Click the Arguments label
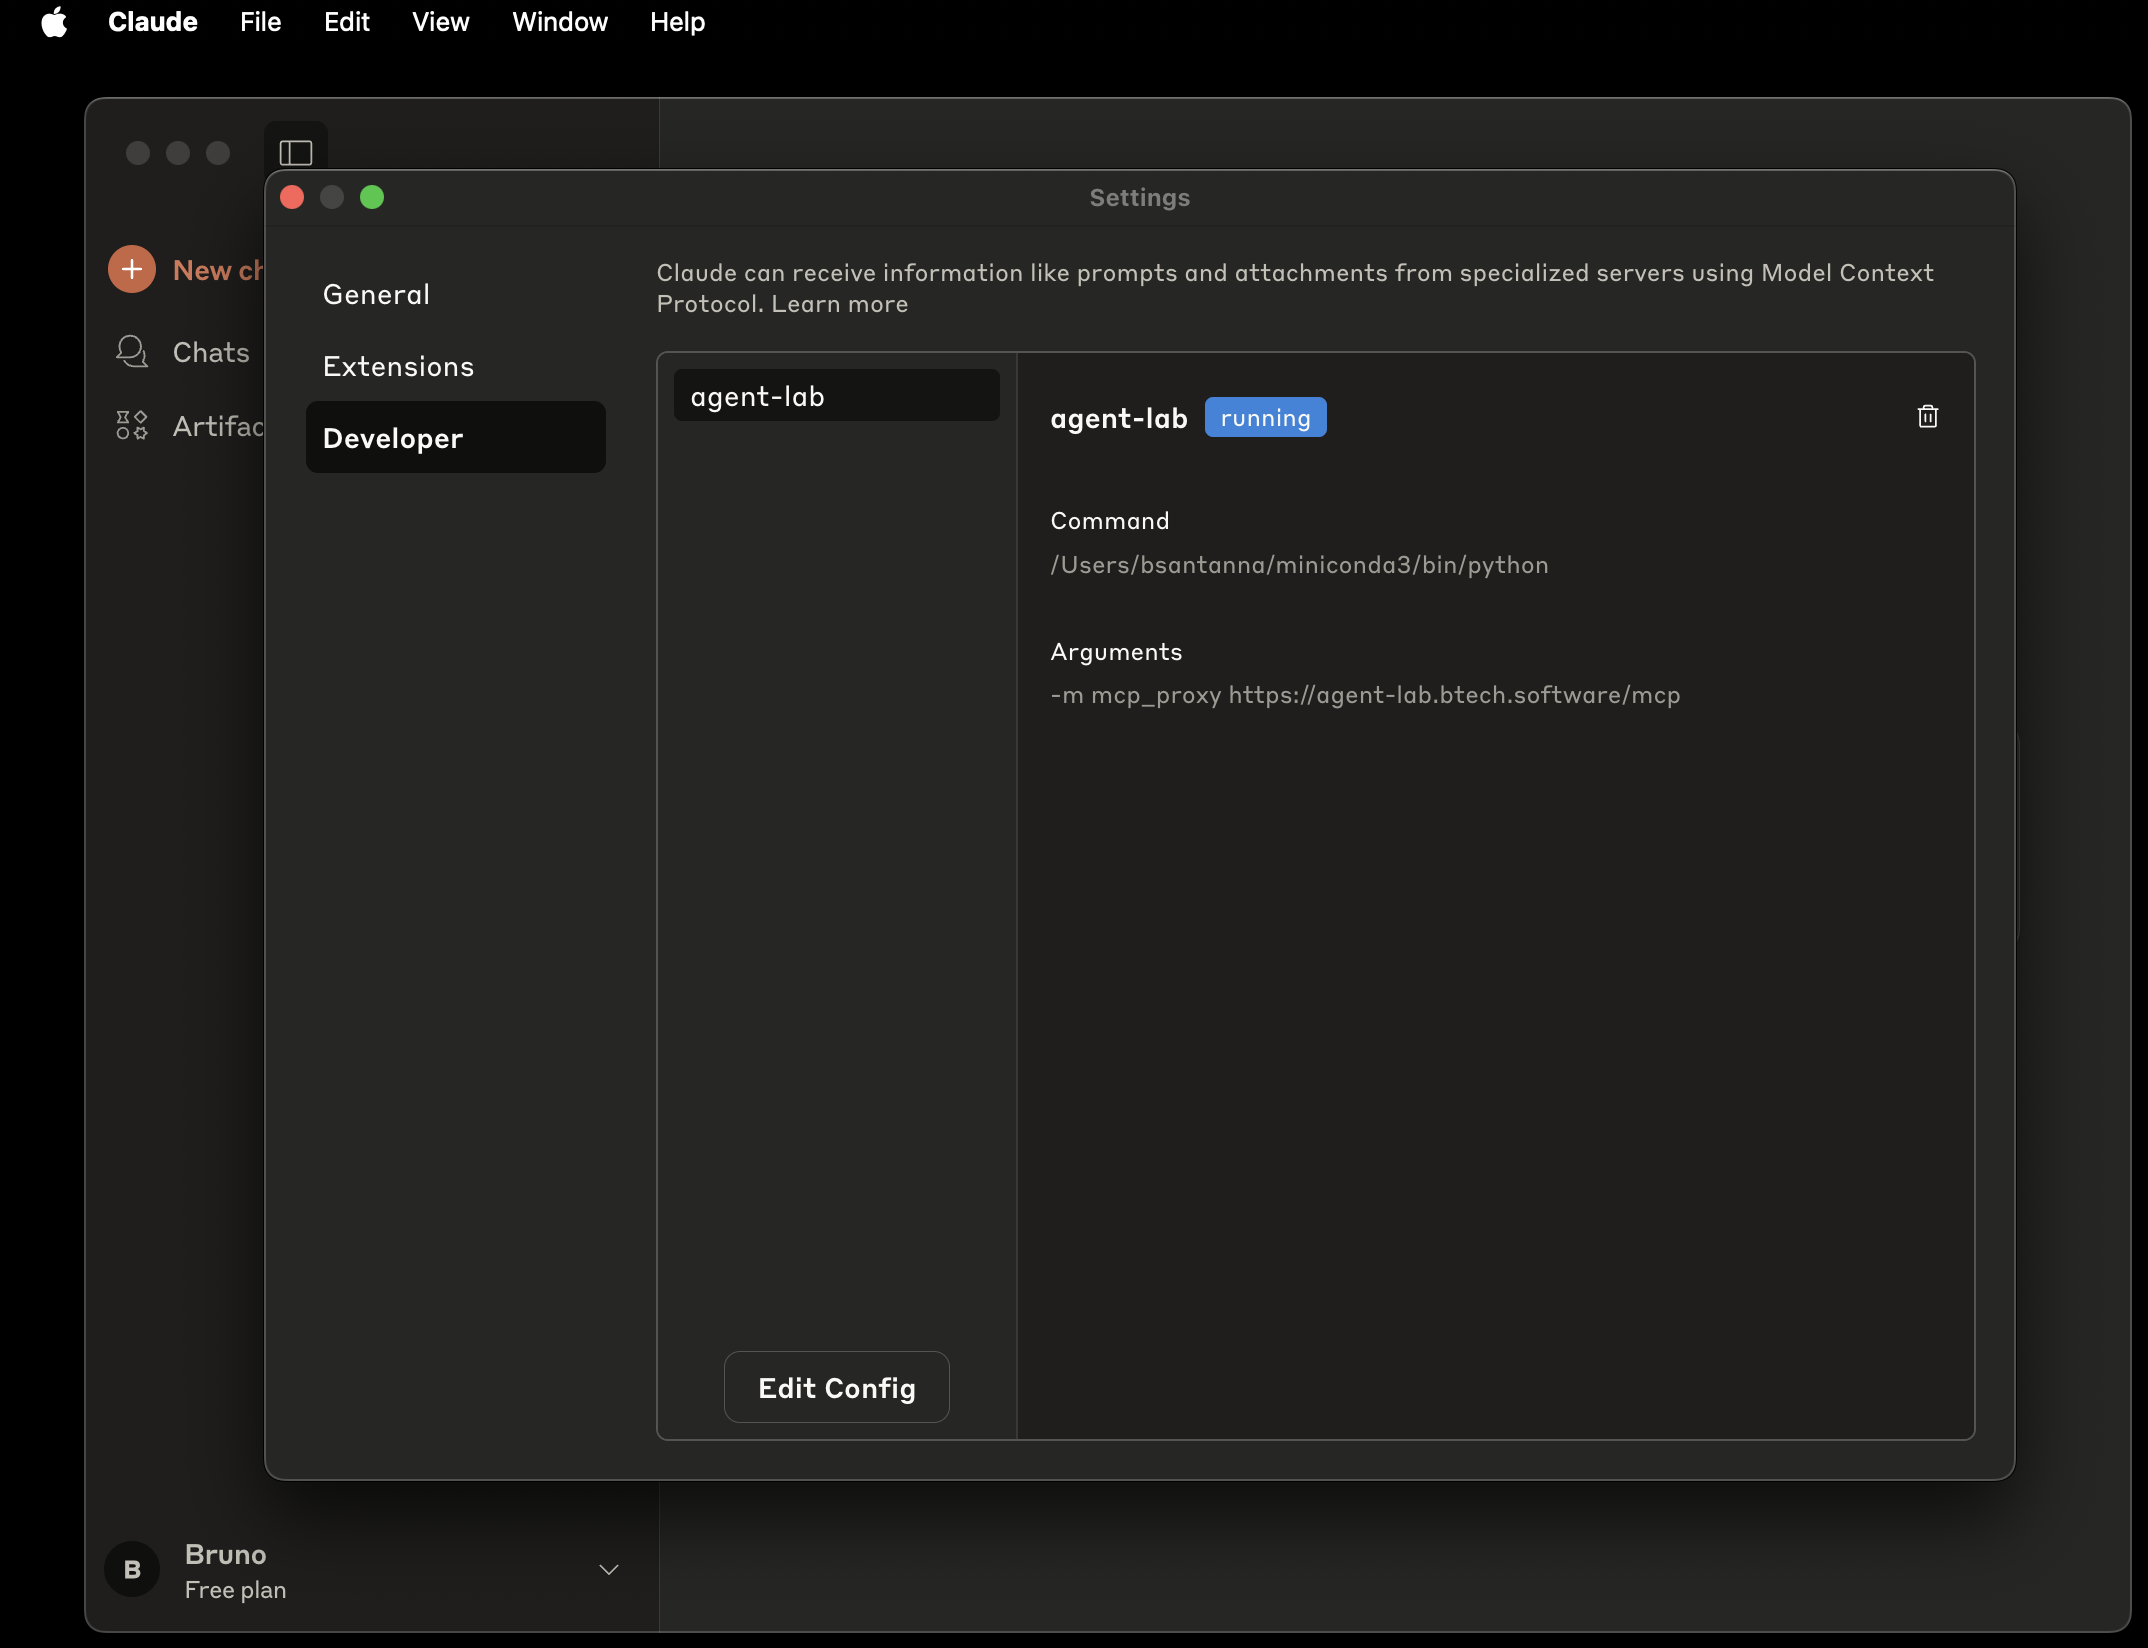The width and height of the screenshot is (2148, 1648). pos(1116,652)
